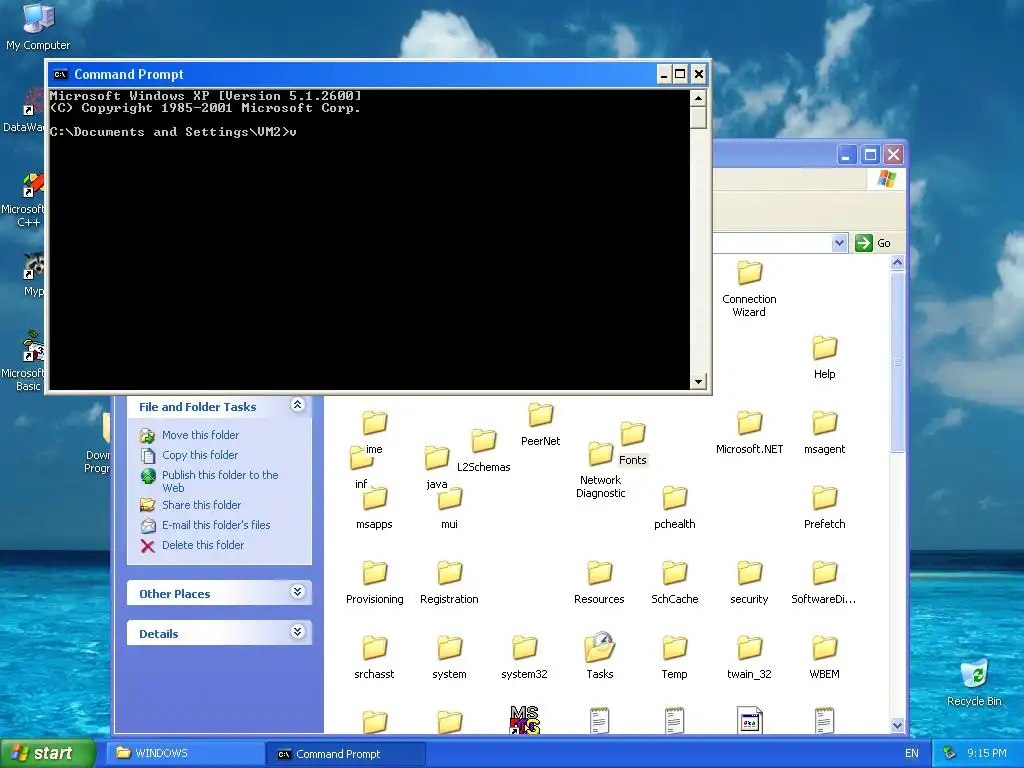Open the Microsoft.NET folder
The height and width of the screenshot is (768, 1024).
[749, 432]
